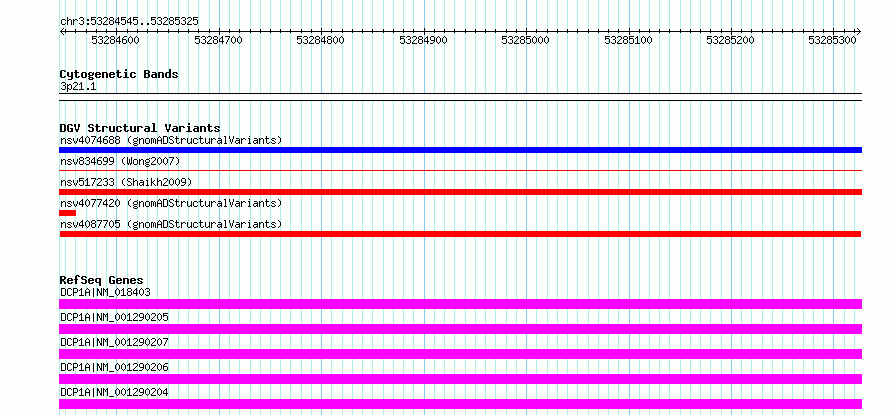The image size is (890, 415).
Task: Click the 53284800 ruler position label
Action: click(x=320, y=40)
